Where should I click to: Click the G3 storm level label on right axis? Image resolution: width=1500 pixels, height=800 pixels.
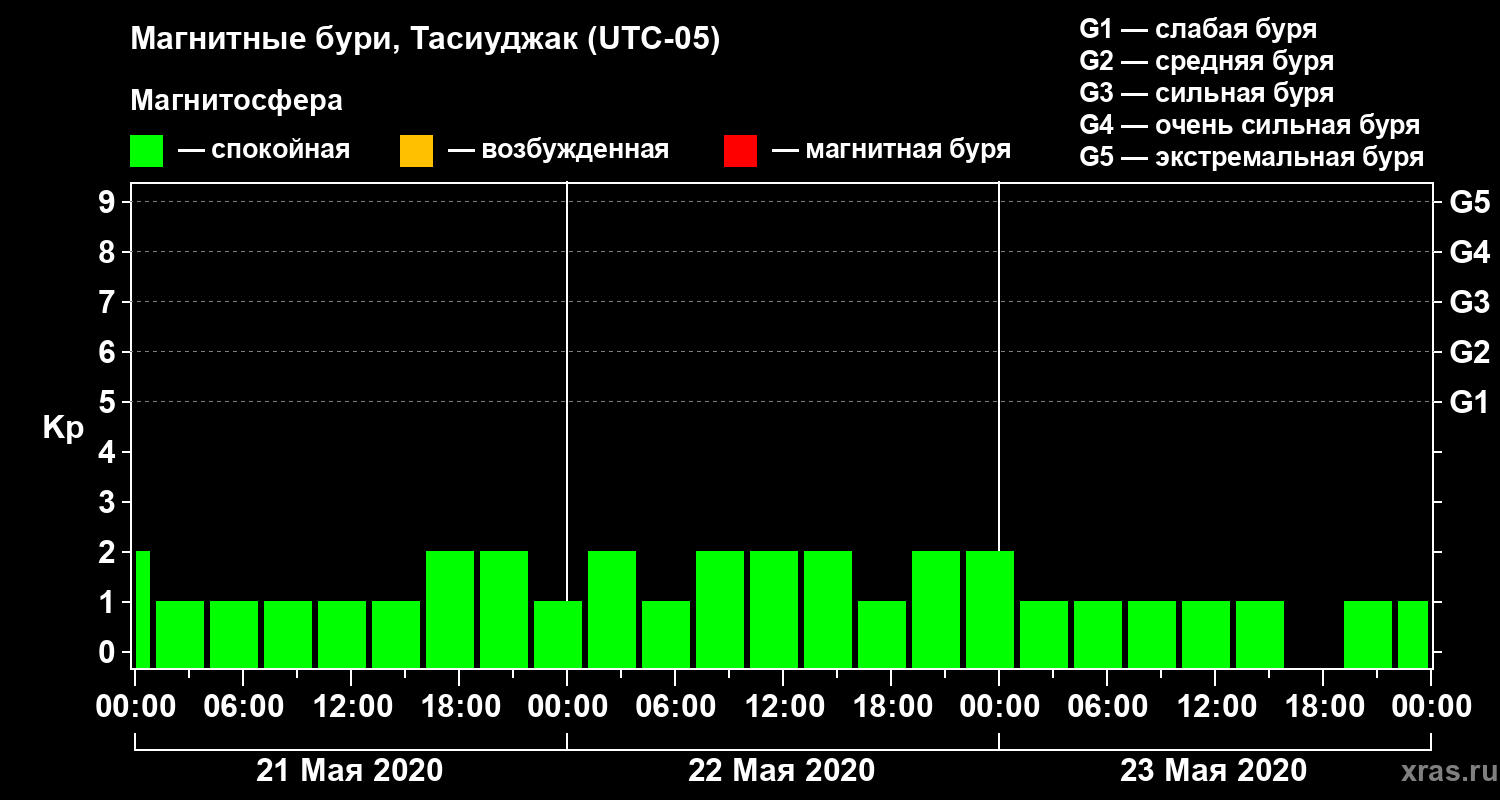(1469, 302)
